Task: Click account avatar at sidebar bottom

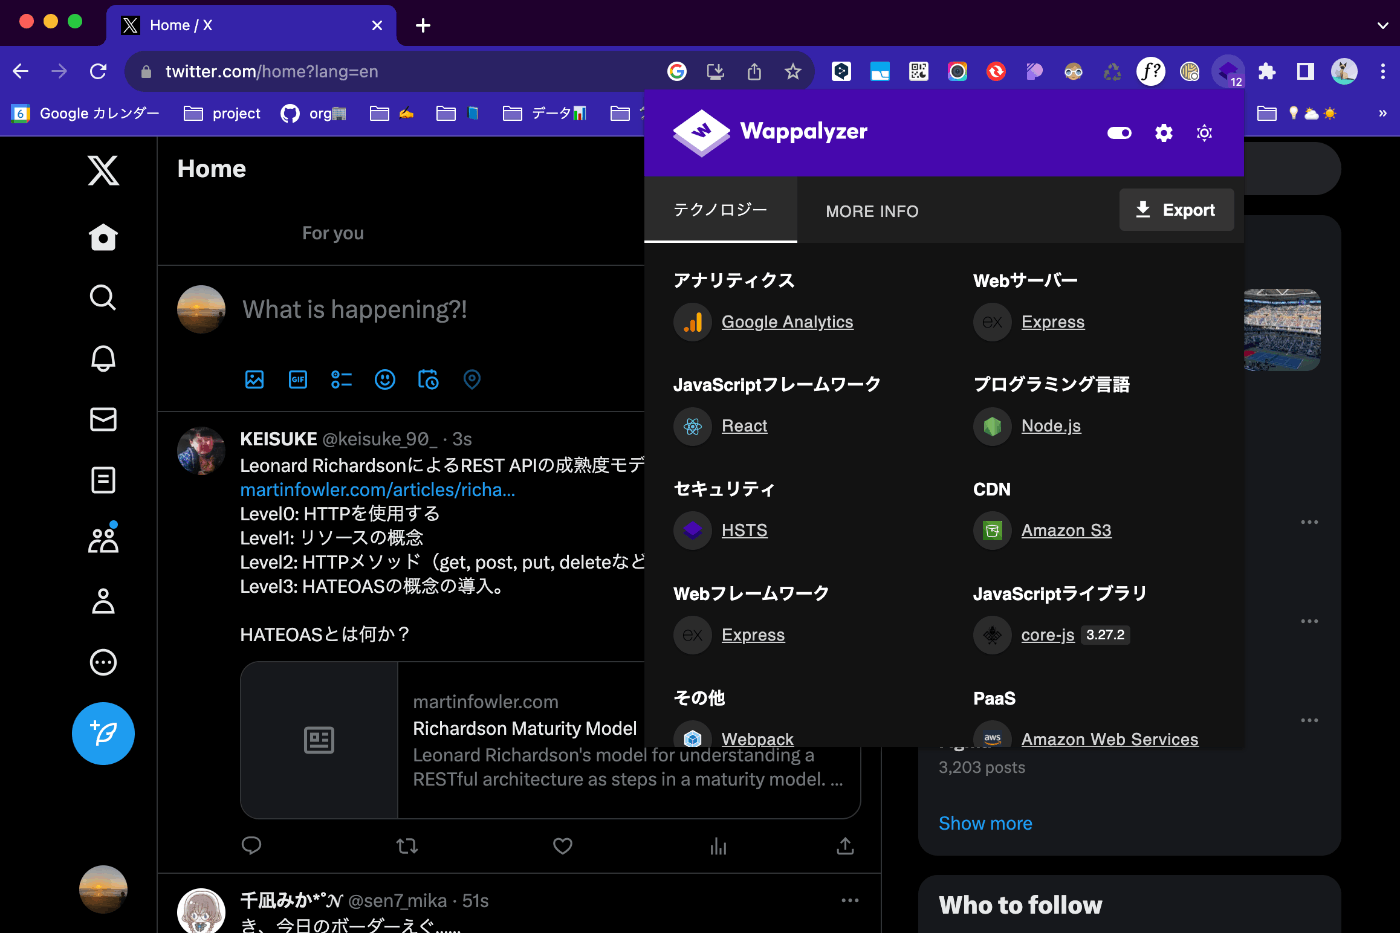Action: 103,889
